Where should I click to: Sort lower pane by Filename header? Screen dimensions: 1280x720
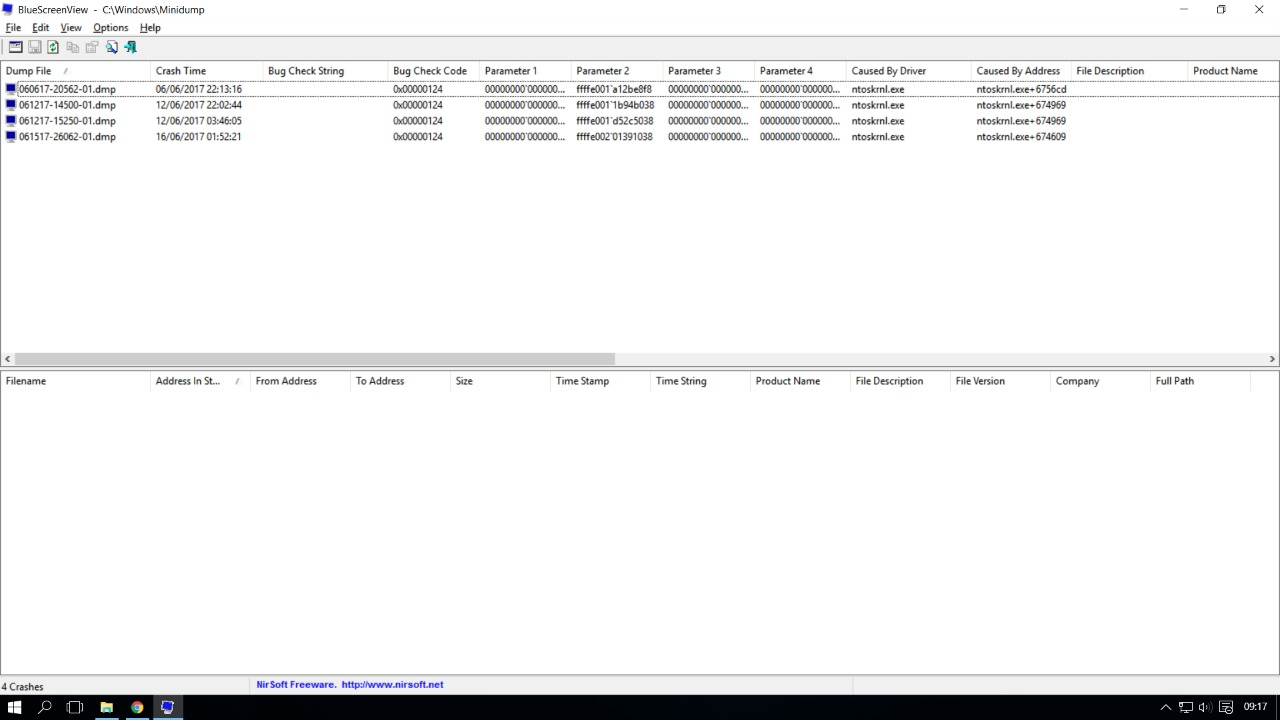pos(75,381)
